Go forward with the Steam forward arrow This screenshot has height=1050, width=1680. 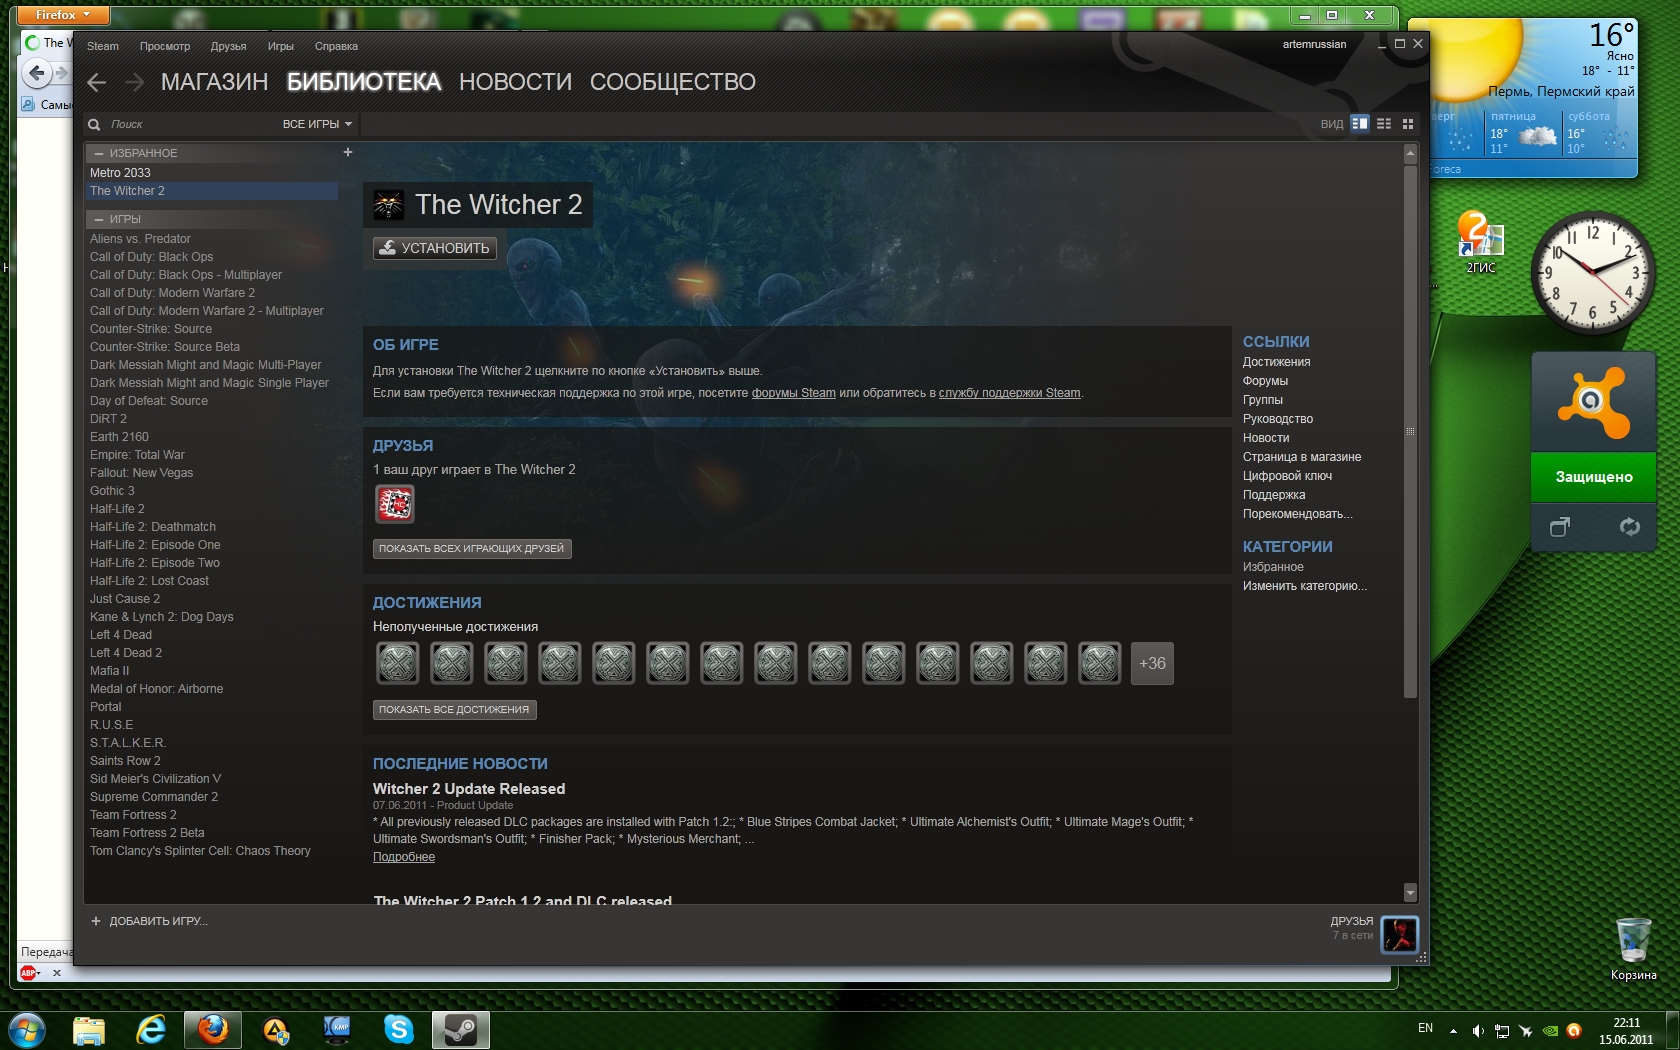pyautogui.click(x=135, y=83)
